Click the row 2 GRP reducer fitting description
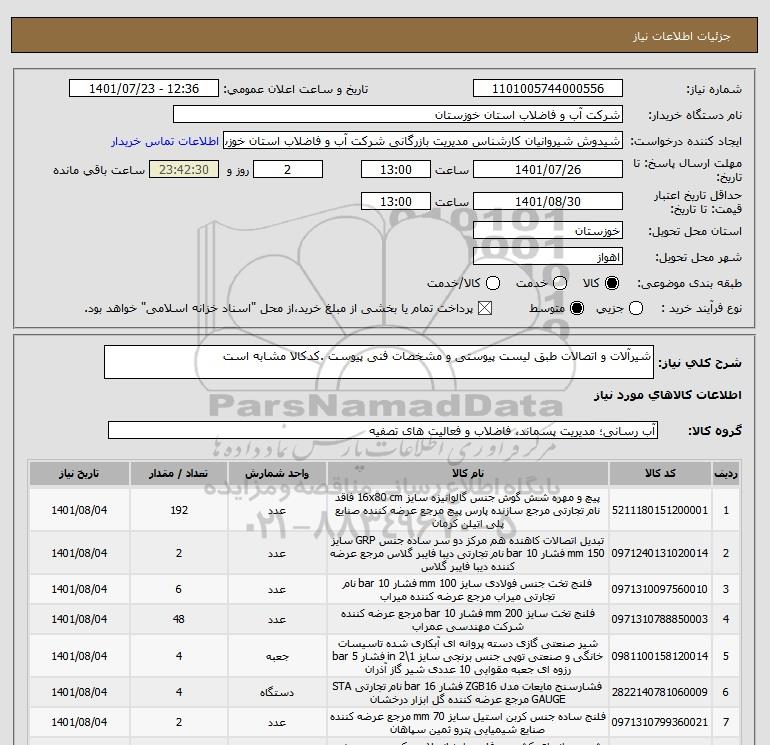 point(468,553)
